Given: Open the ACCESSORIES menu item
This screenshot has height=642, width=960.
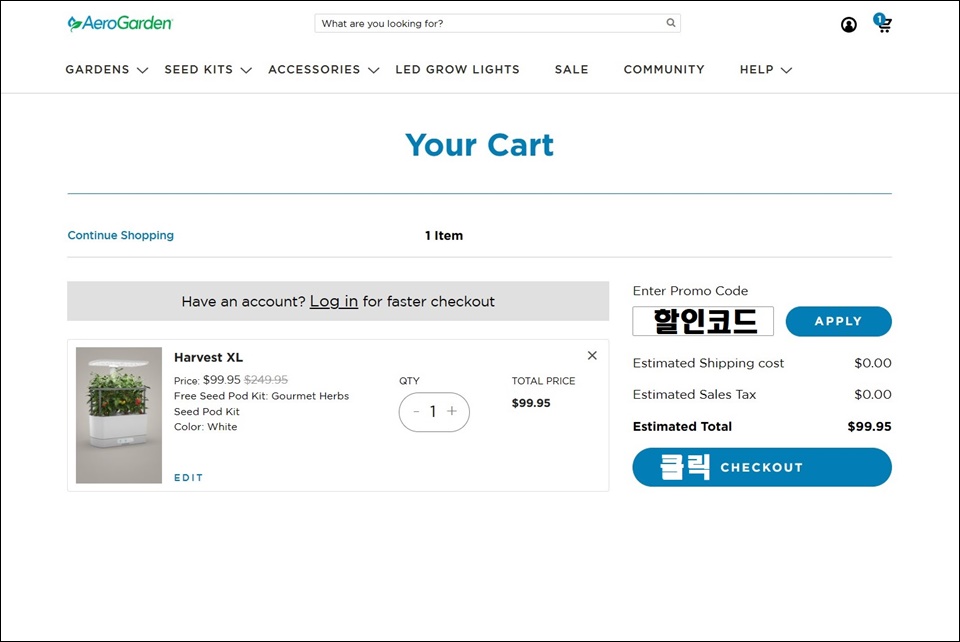Looking at the screenshot, I should click(x=314, y=70).
